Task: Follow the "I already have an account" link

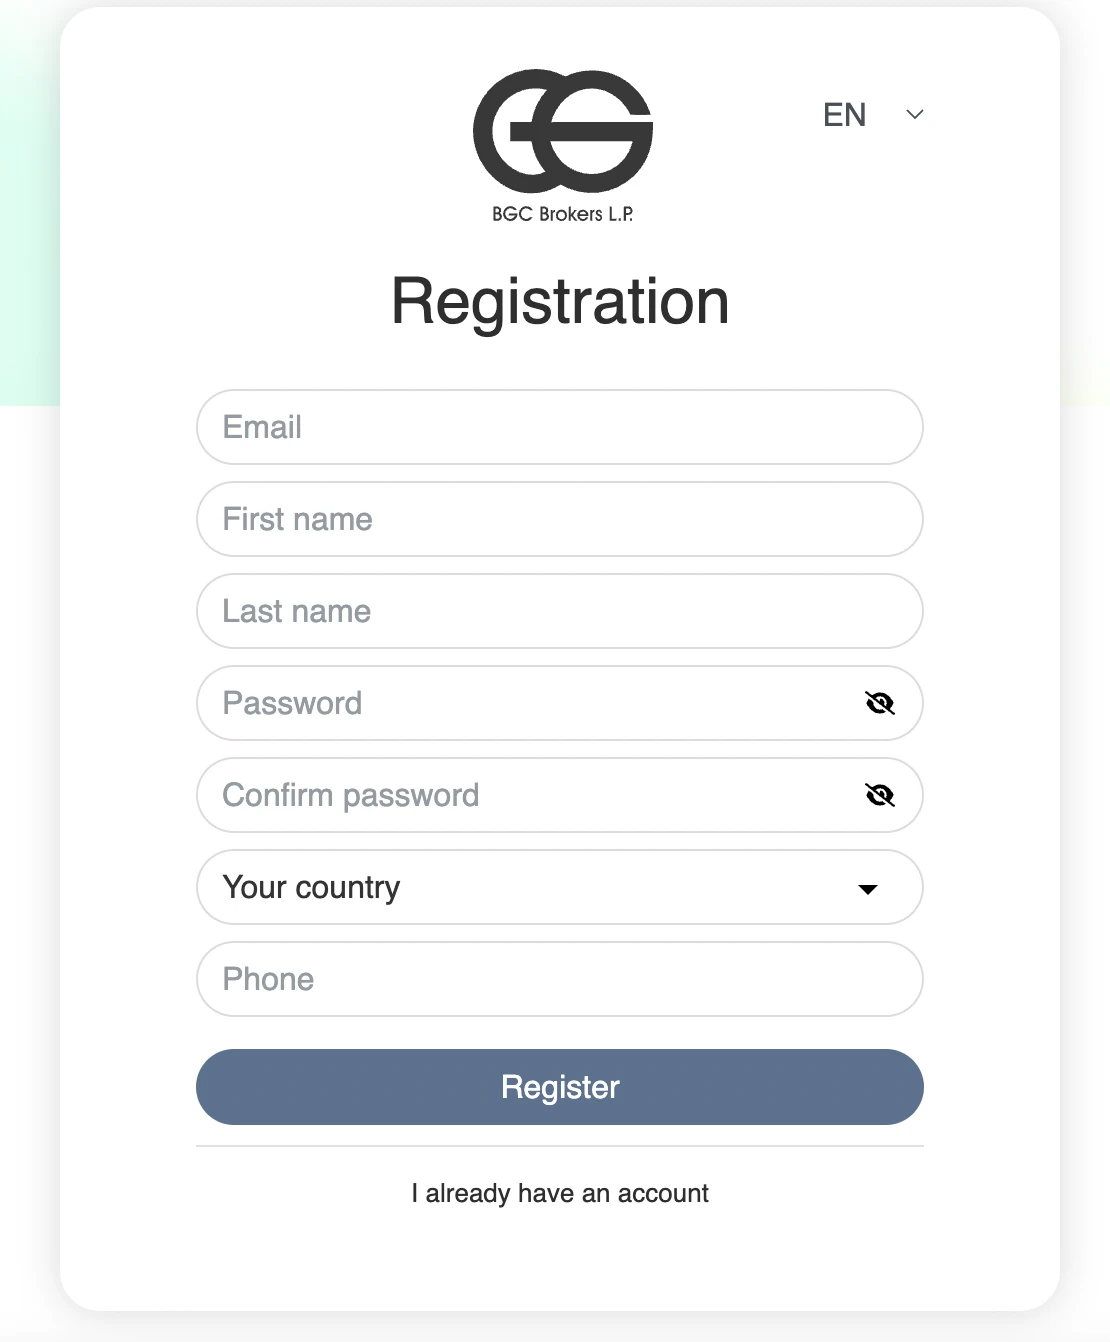Action: pos(560,1193)
